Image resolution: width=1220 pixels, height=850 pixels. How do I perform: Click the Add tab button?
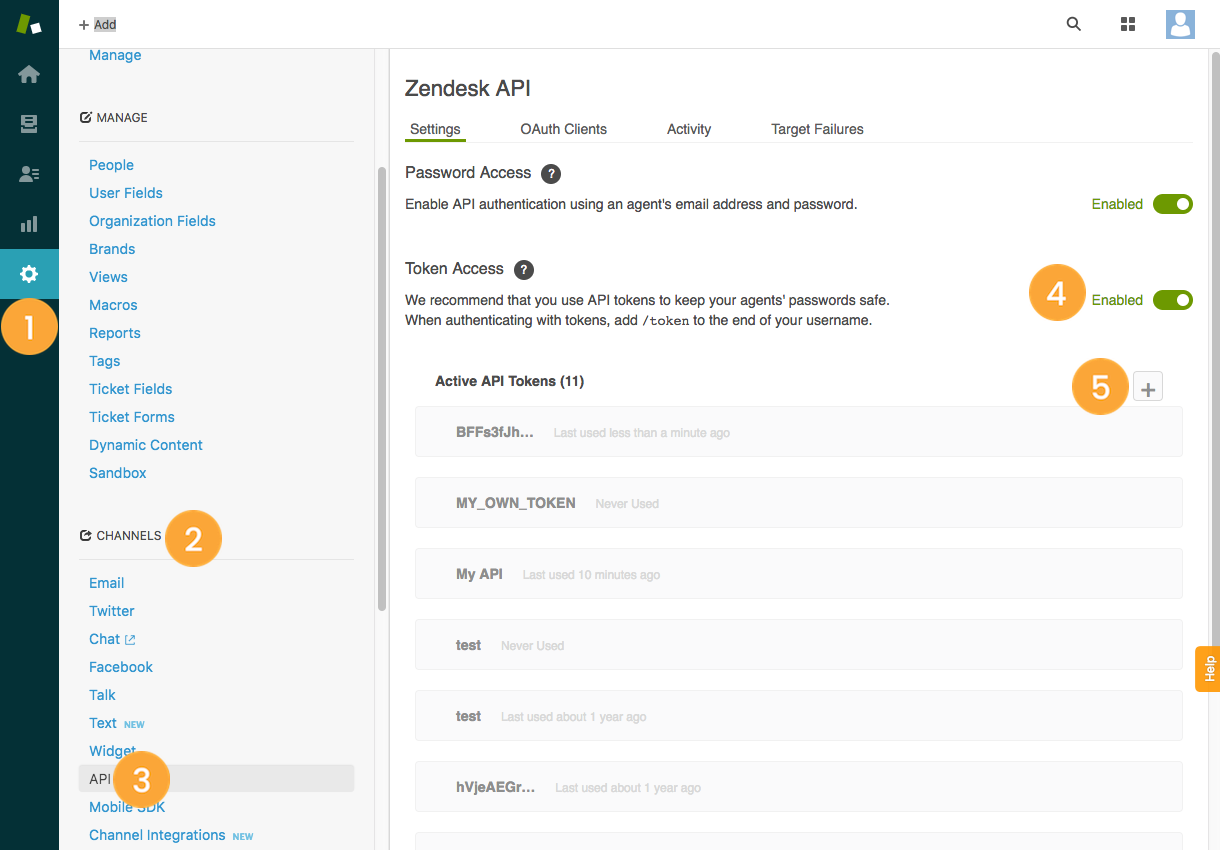tap(98, 24)
